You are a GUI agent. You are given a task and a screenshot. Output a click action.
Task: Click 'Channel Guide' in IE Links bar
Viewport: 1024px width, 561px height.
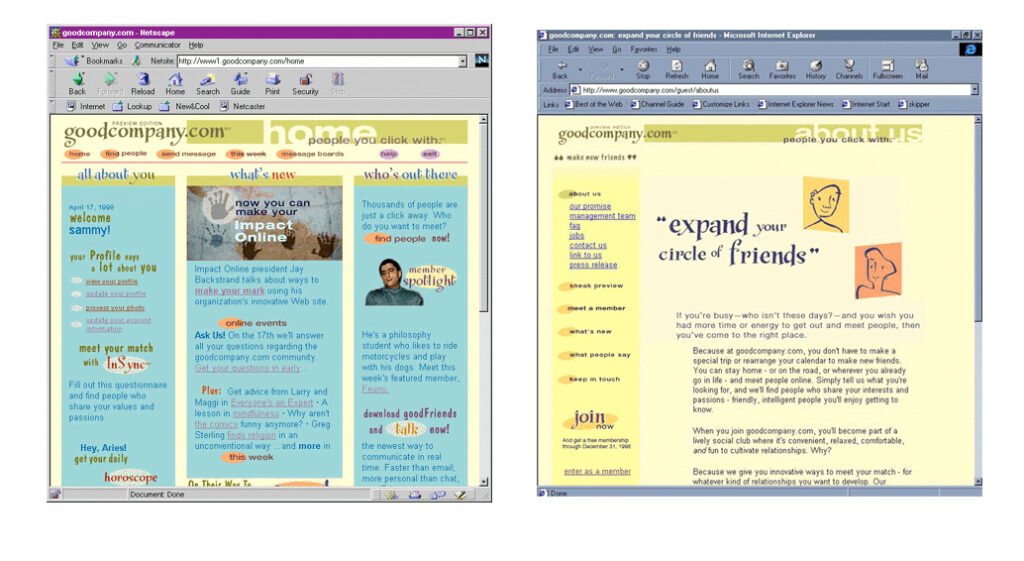coord(657,104)
